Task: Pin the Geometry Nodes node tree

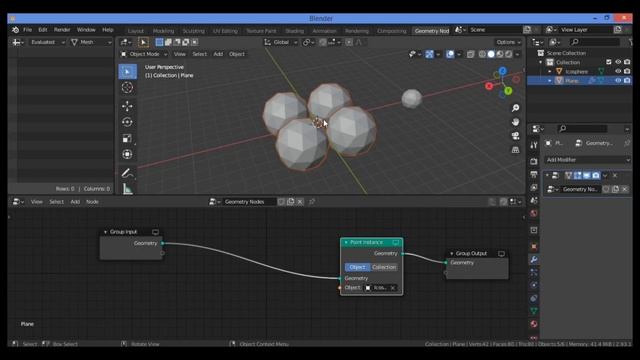Action: click(x=312, y=202)
